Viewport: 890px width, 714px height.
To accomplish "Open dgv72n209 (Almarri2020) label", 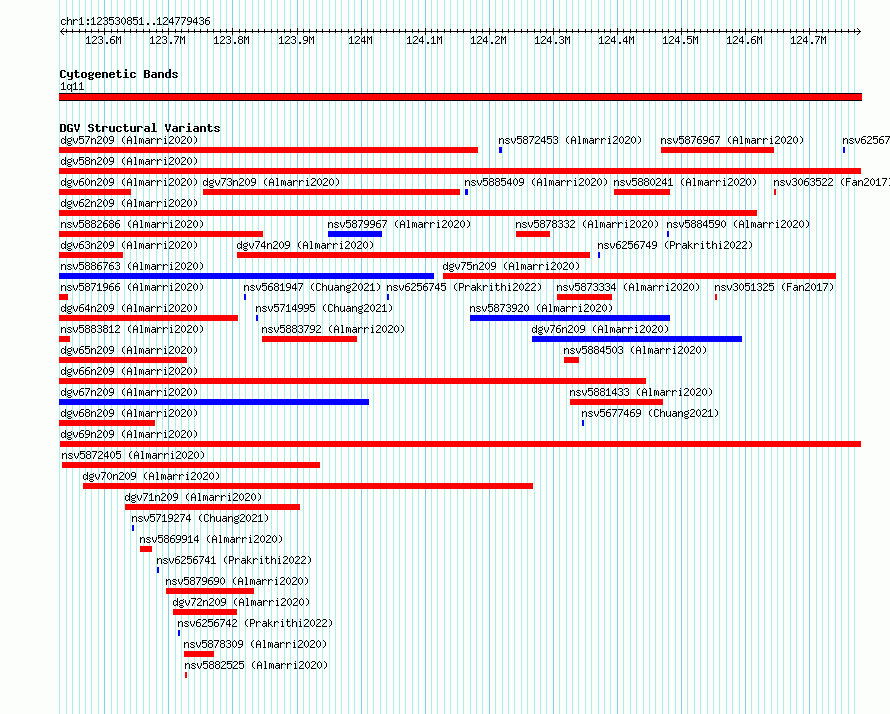I will [x=241, y=602].
